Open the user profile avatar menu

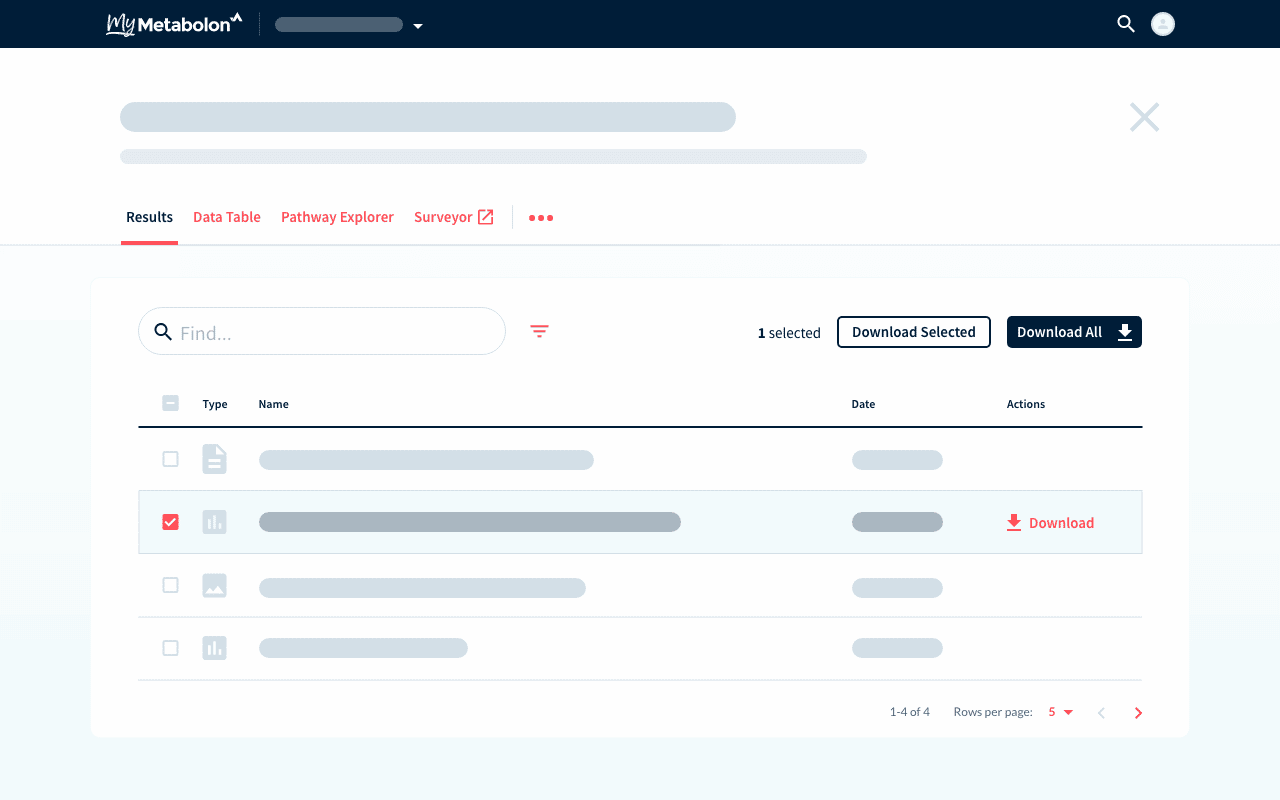pyautogui.click(x=1162, y=24)
